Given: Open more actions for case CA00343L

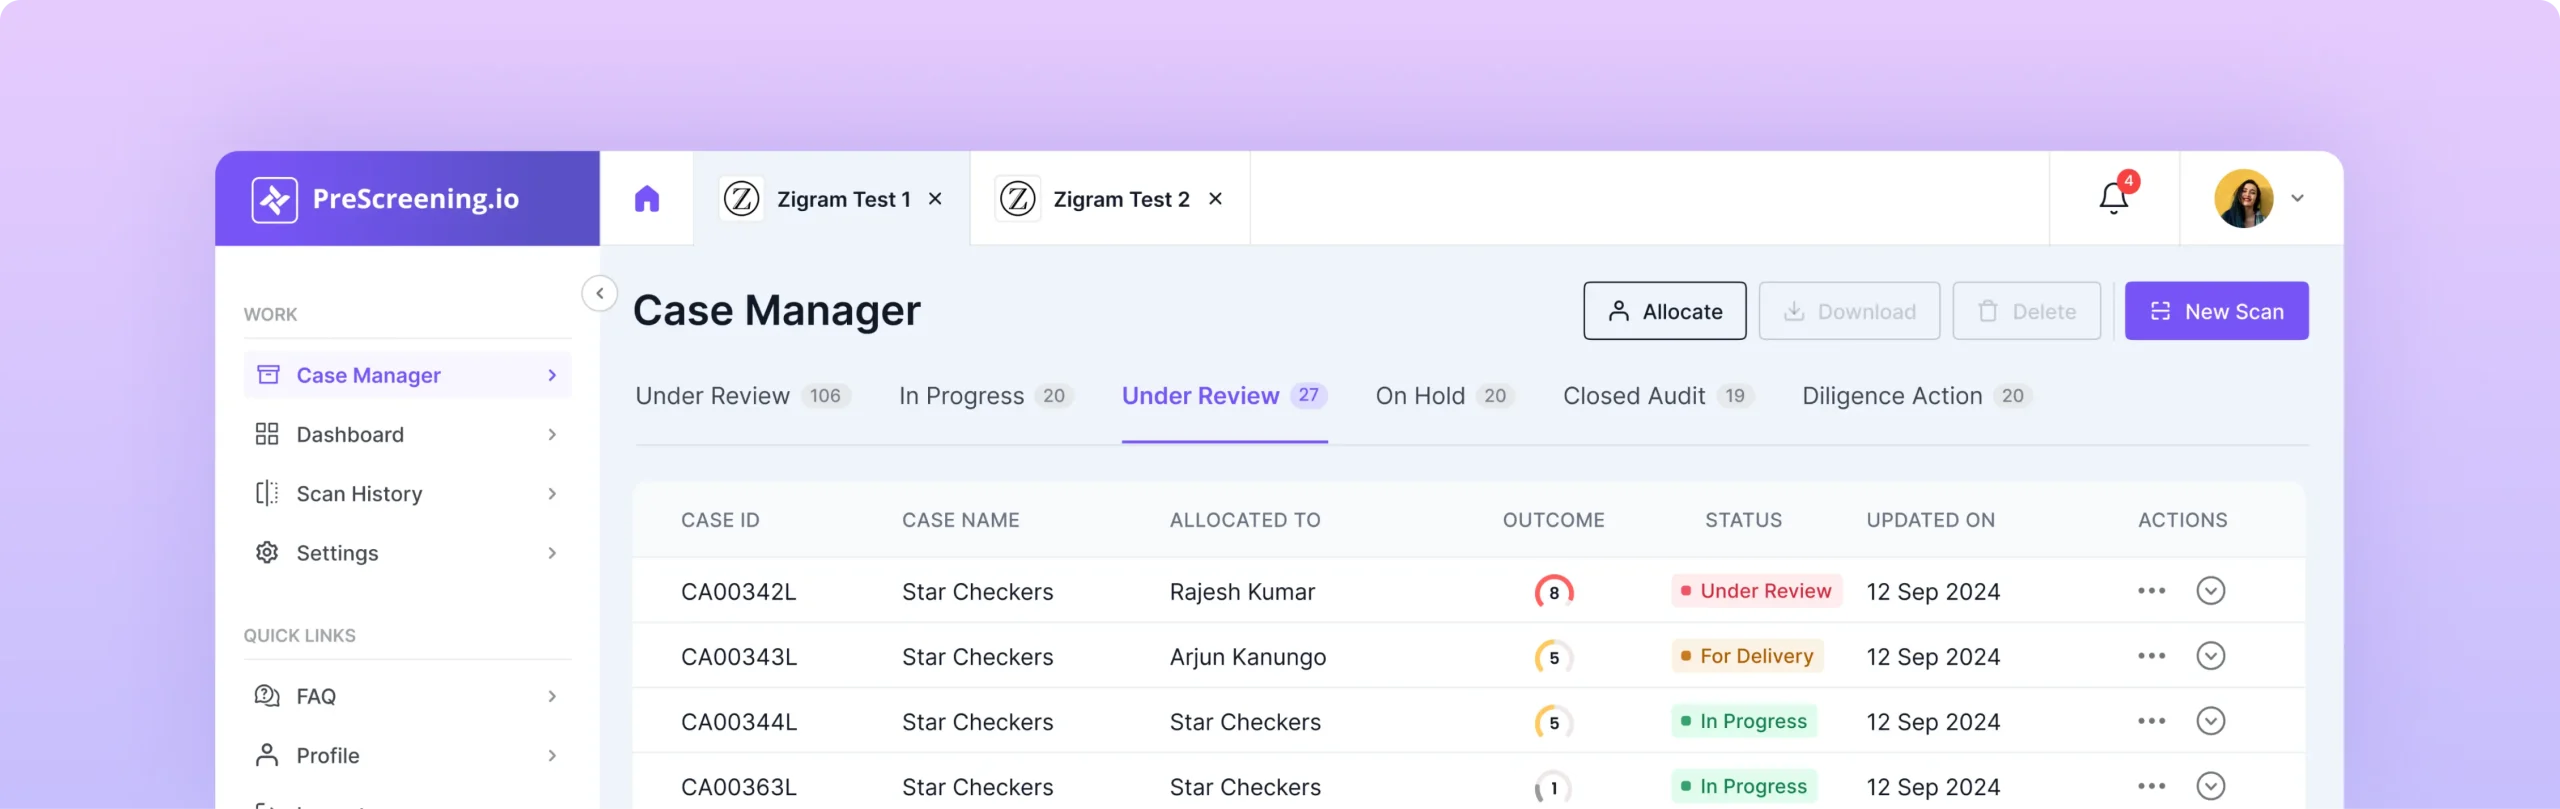Looking at the screenshot, I should [2151, 656].
